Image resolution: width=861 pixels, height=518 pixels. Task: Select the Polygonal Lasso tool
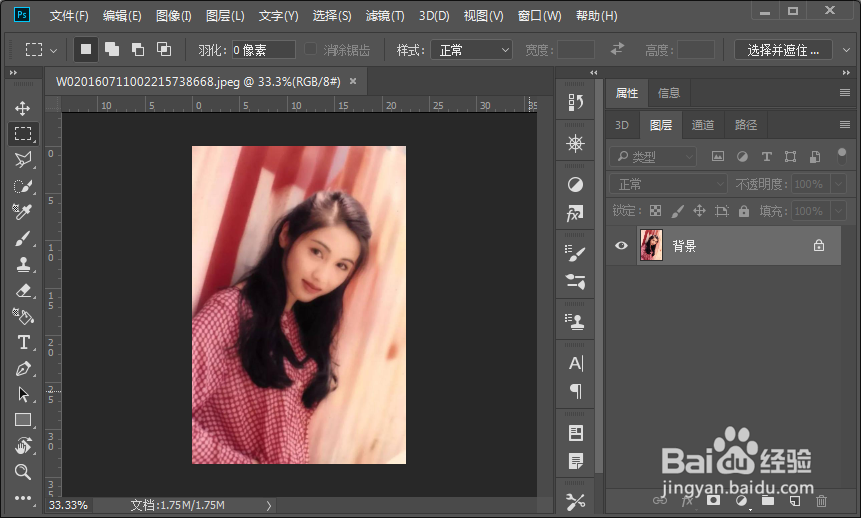pos(23,160)
